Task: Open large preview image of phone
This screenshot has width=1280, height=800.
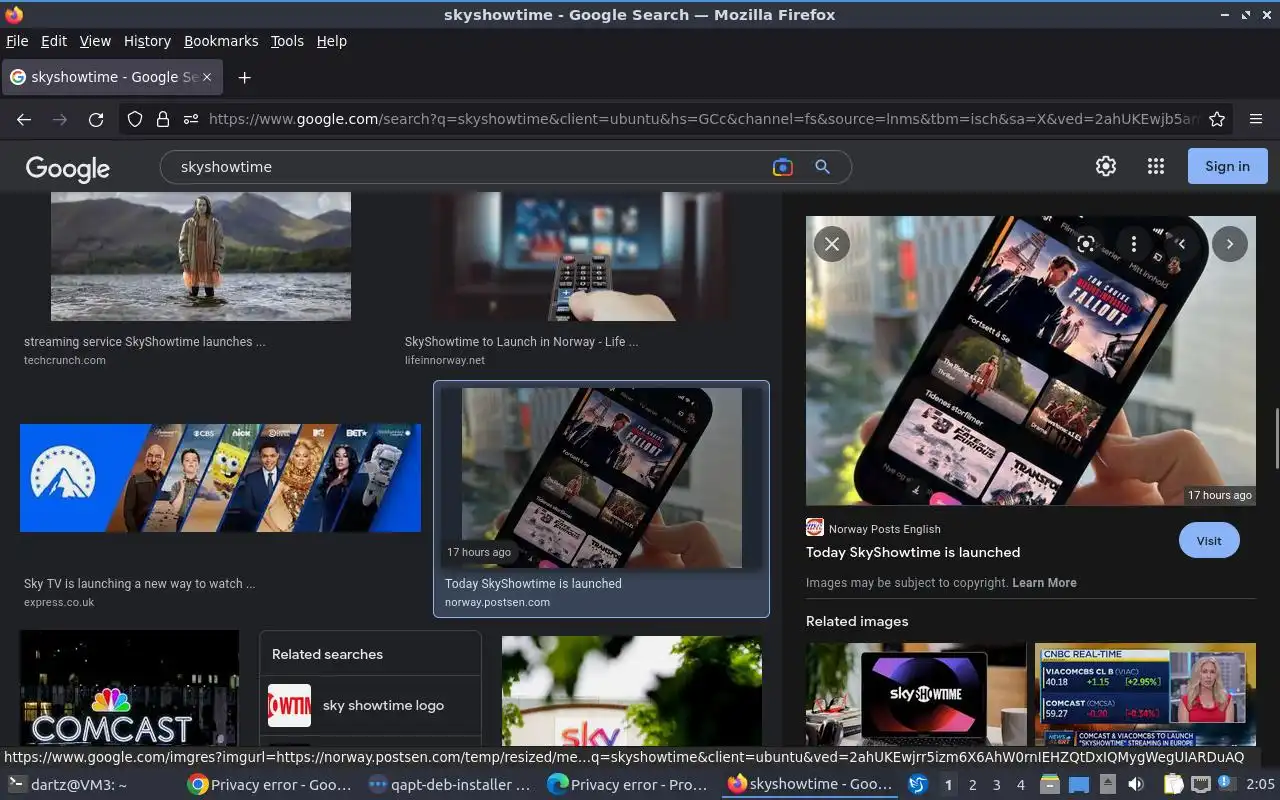Action: pos(1031,360)
